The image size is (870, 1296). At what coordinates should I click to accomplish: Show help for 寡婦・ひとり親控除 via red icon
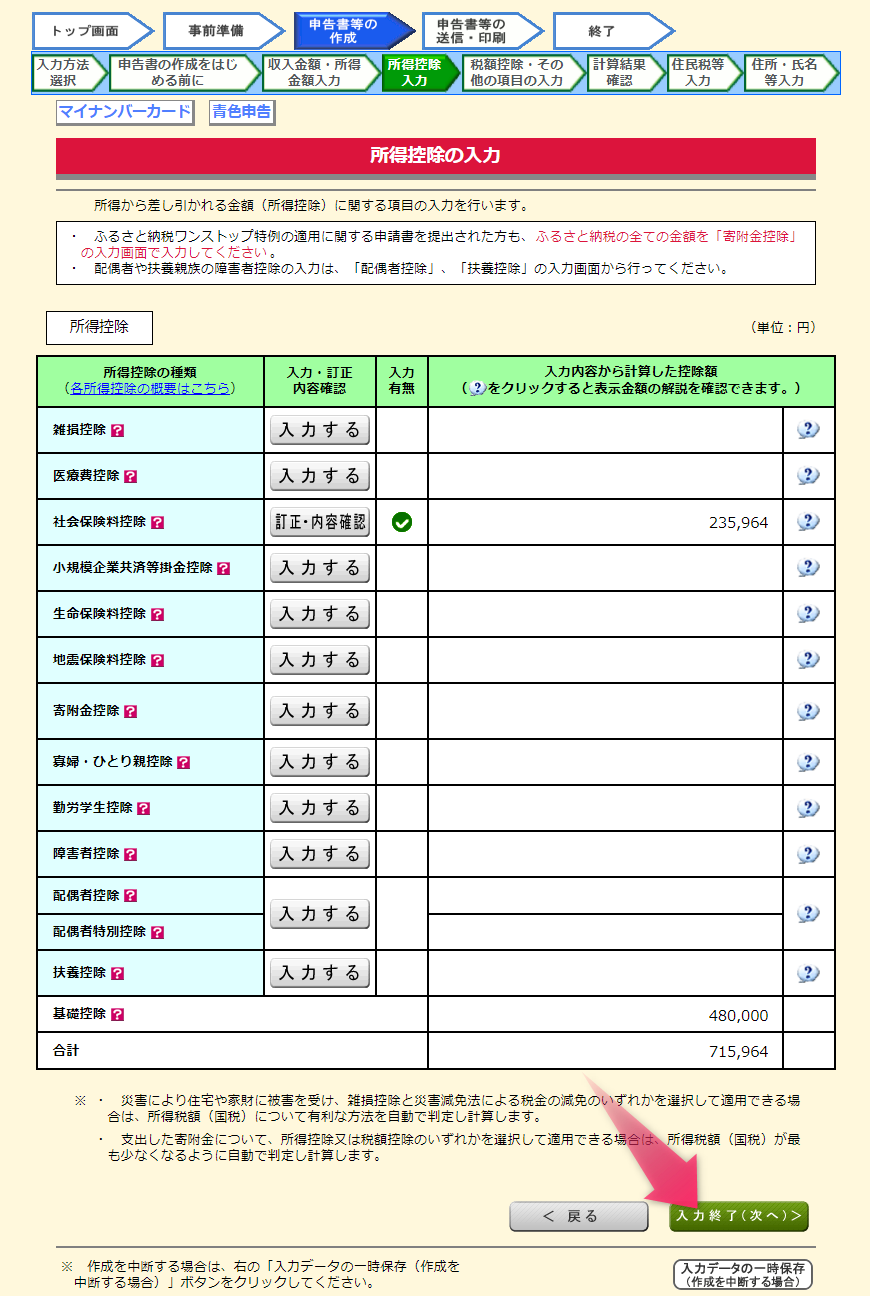coord(183,762)
